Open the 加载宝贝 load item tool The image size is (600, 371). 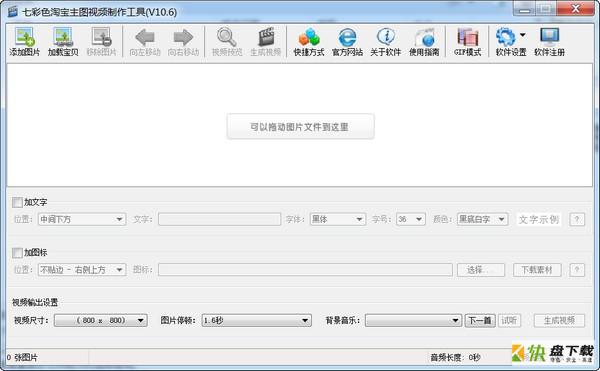(x=63, y=41)
